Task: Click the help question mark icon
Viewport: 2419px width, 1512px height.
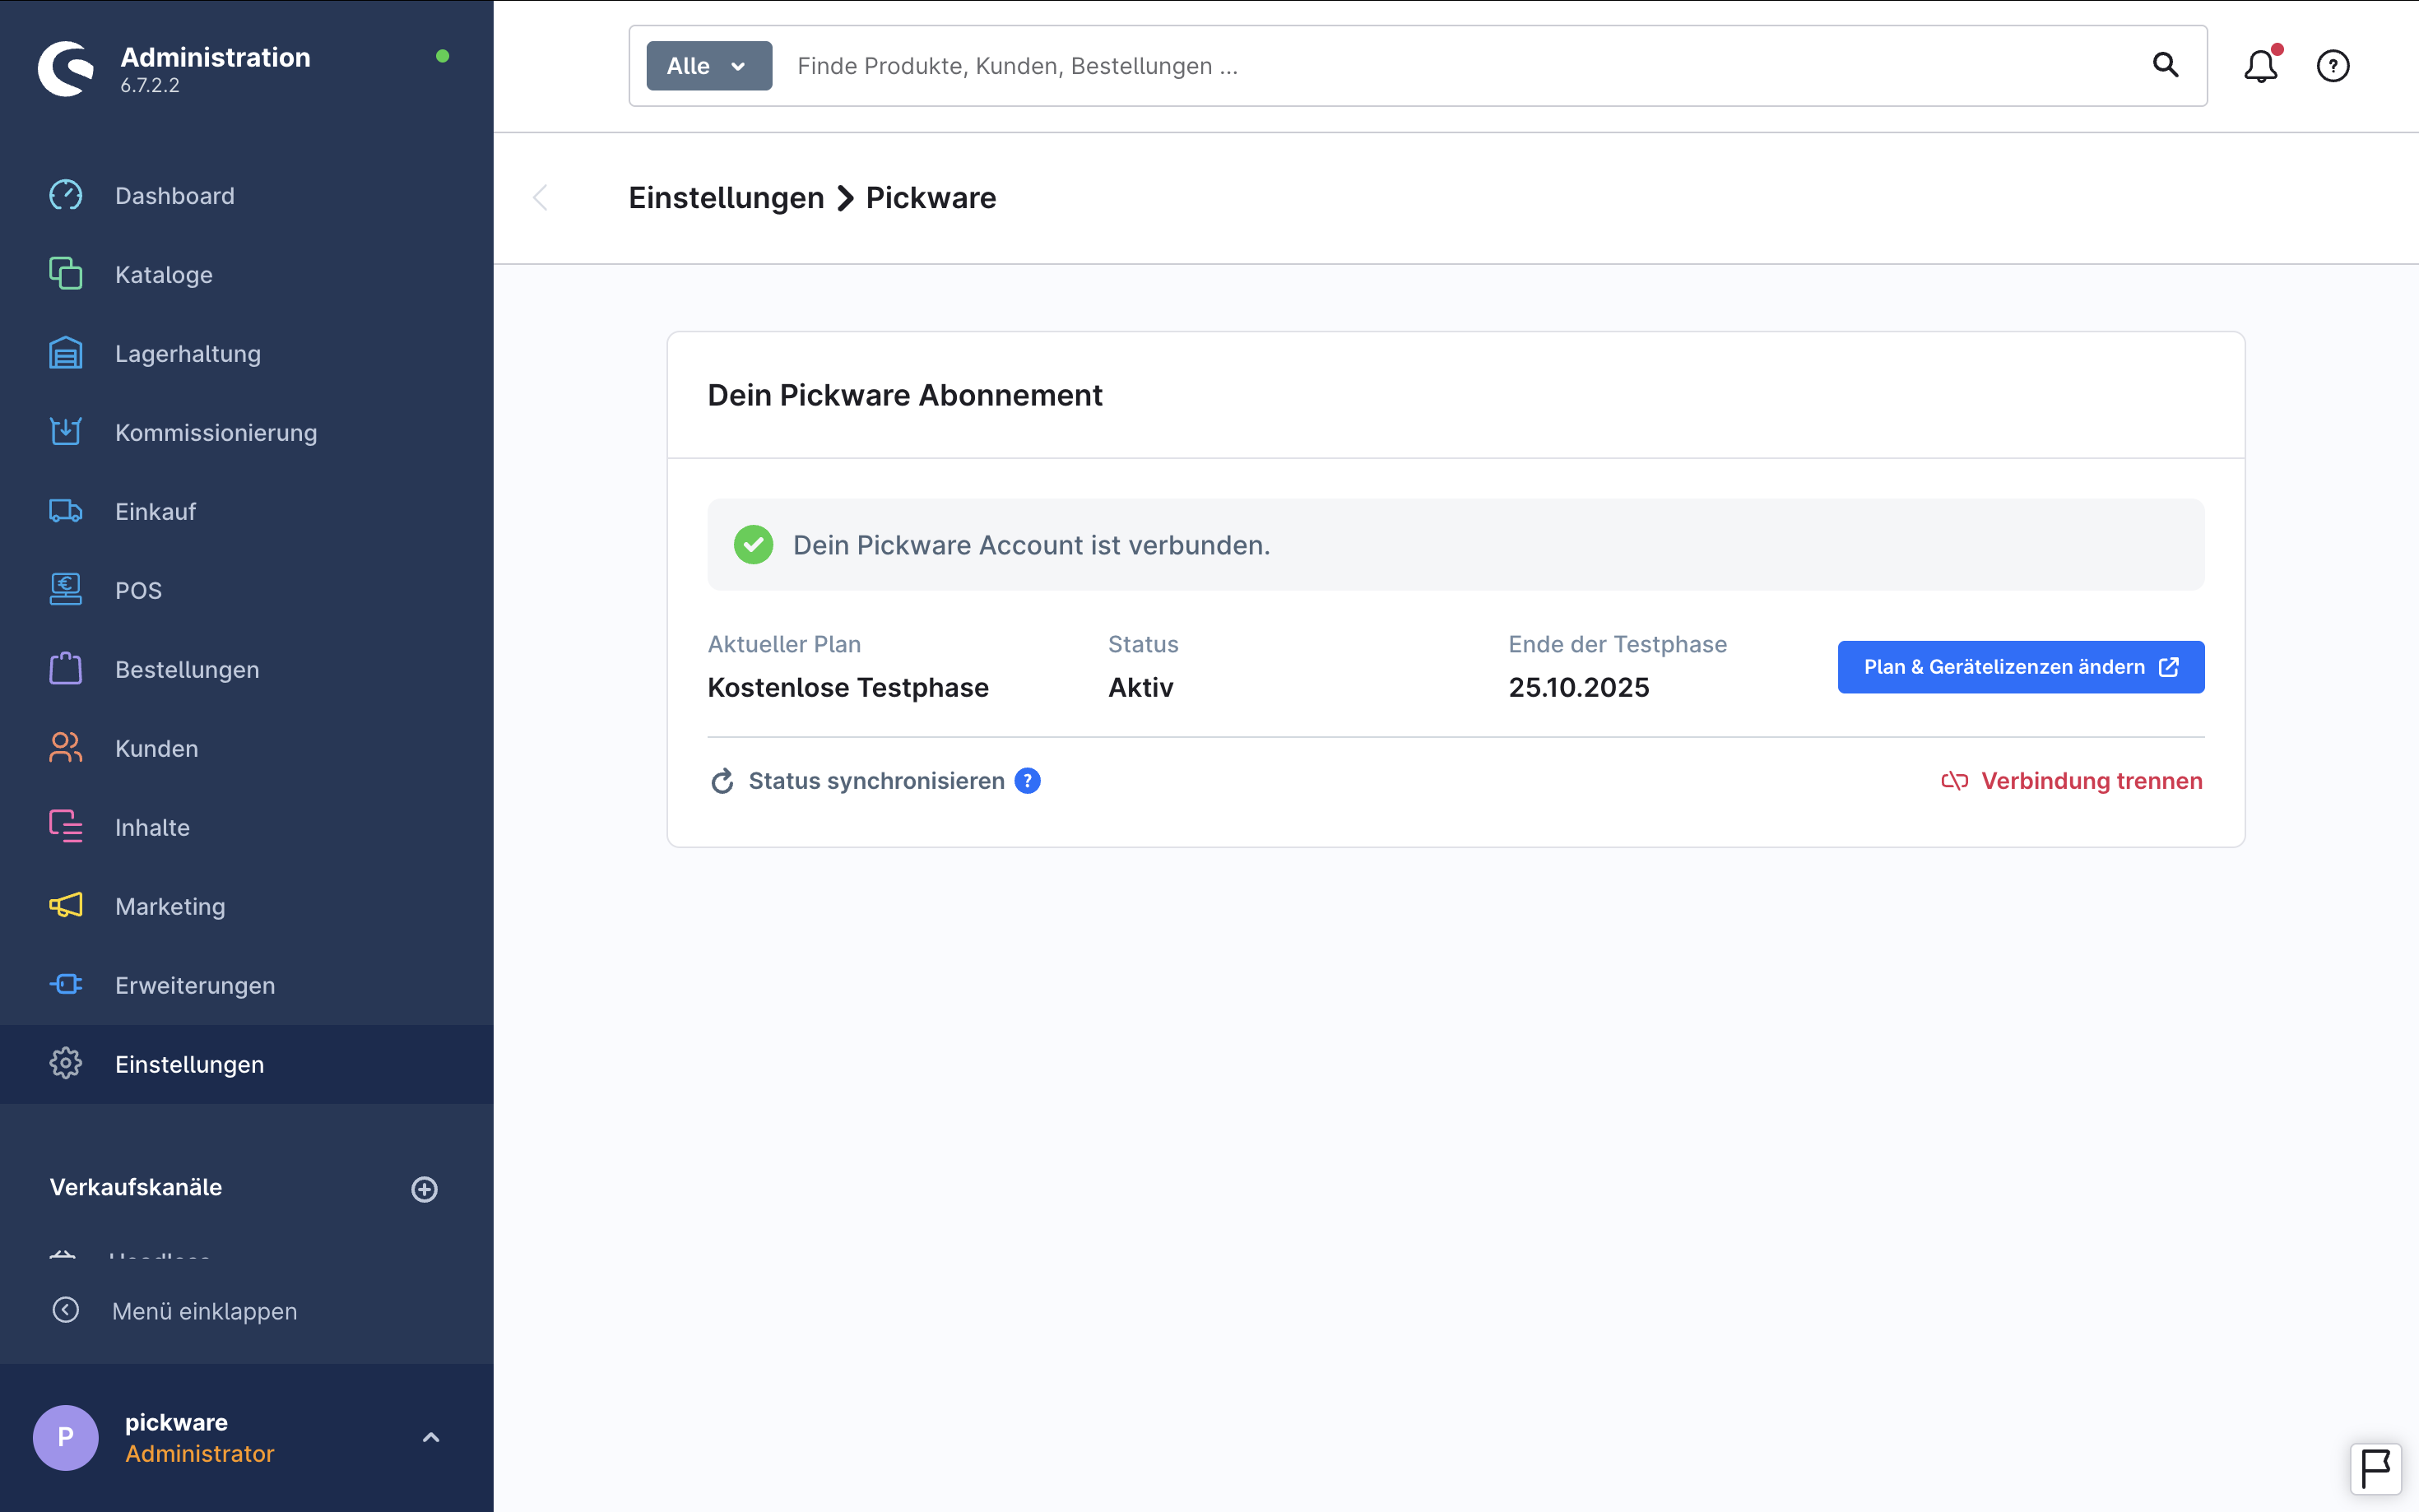Action: pyautogui.click(x=2332, y=66)
